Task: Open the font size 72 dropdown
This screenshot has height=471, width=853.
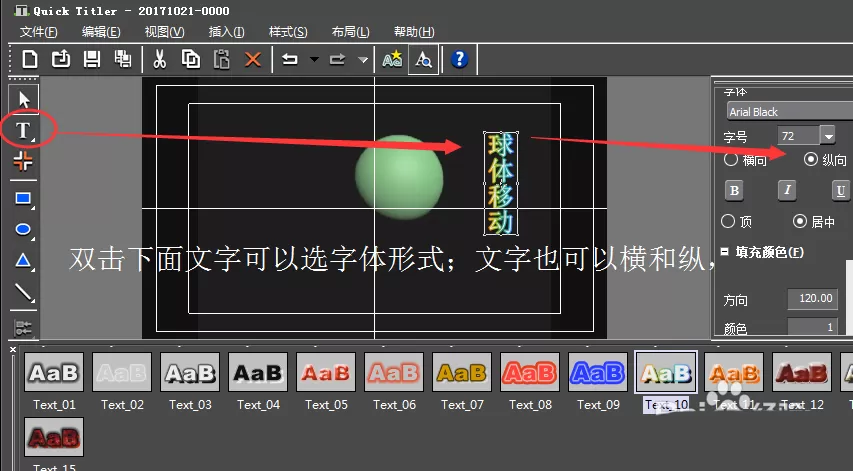Action: coord(828,135)
